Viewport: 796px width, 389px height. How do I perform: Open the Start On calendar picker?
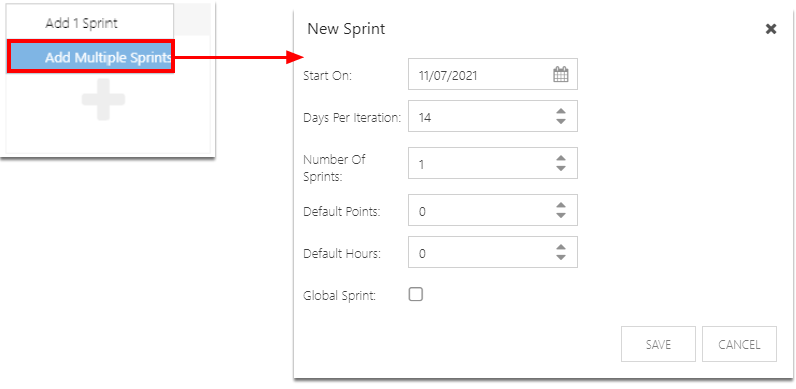[x=560, y=75]
